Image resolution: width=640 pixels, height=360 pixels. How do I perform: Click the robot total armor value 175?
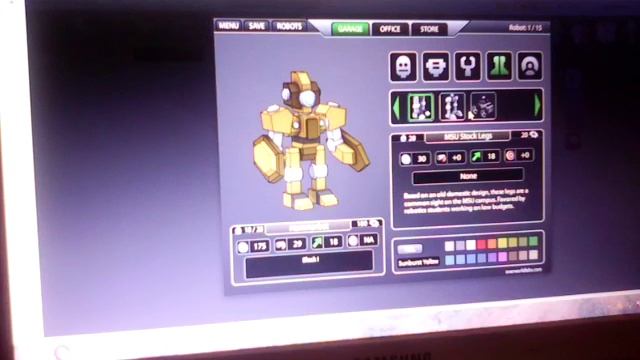click(260, 247)
